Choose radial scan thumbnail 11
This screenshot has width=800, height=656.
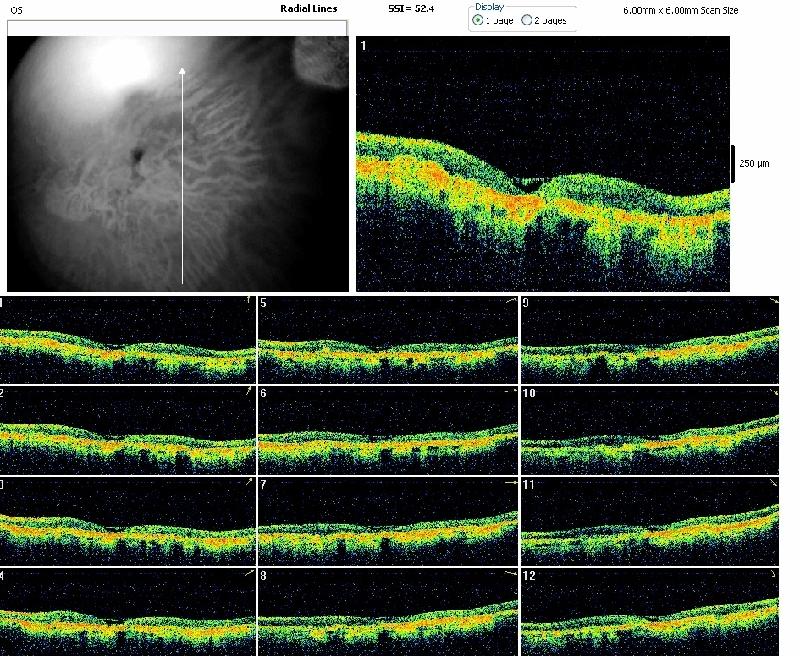pos(649,521)
